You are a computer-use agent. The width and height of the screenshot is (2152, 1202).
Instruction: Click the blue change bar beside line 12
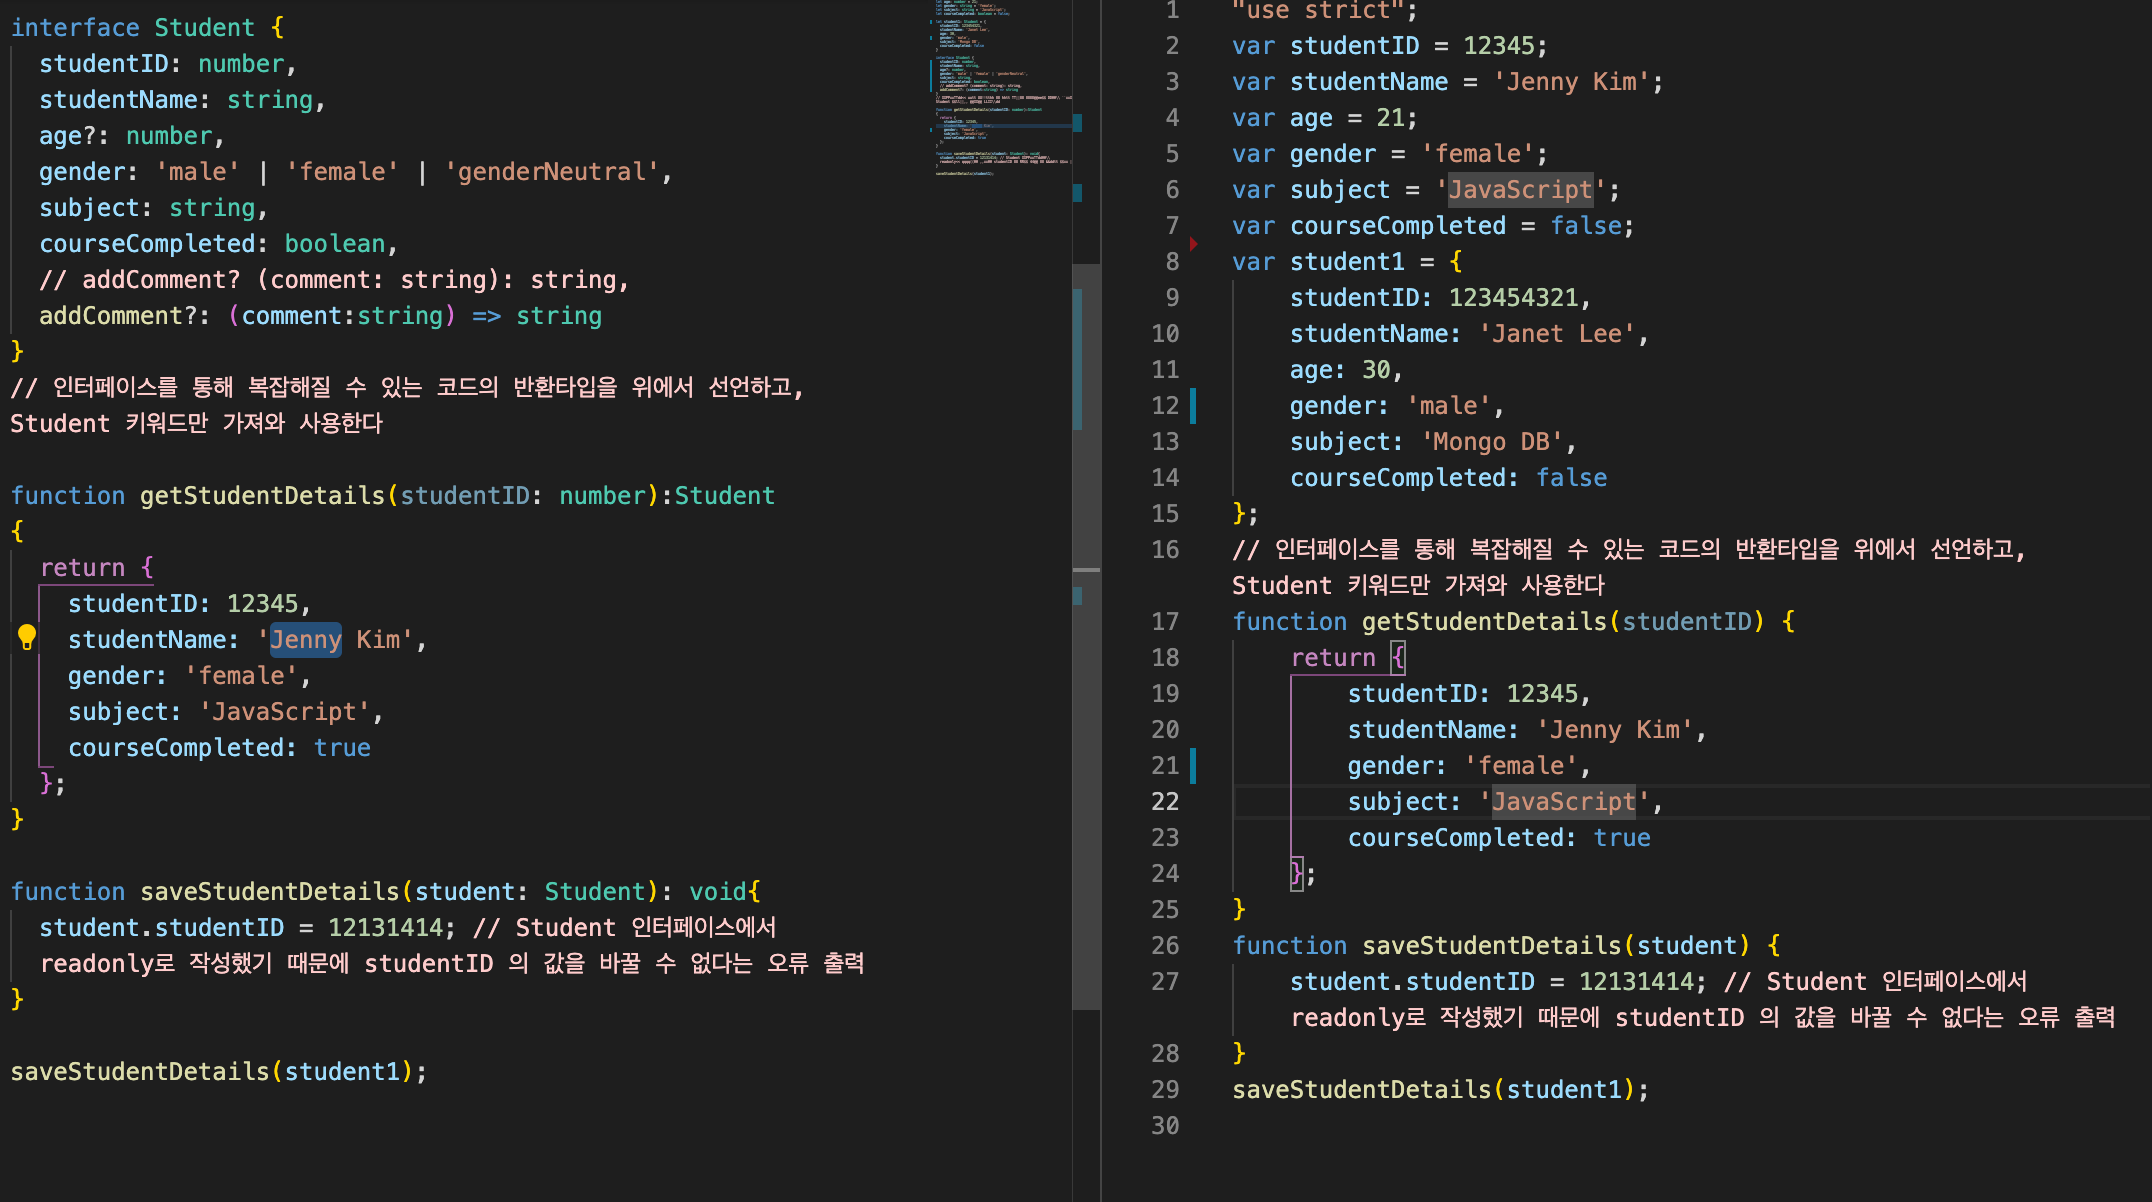click(1193, 405)
